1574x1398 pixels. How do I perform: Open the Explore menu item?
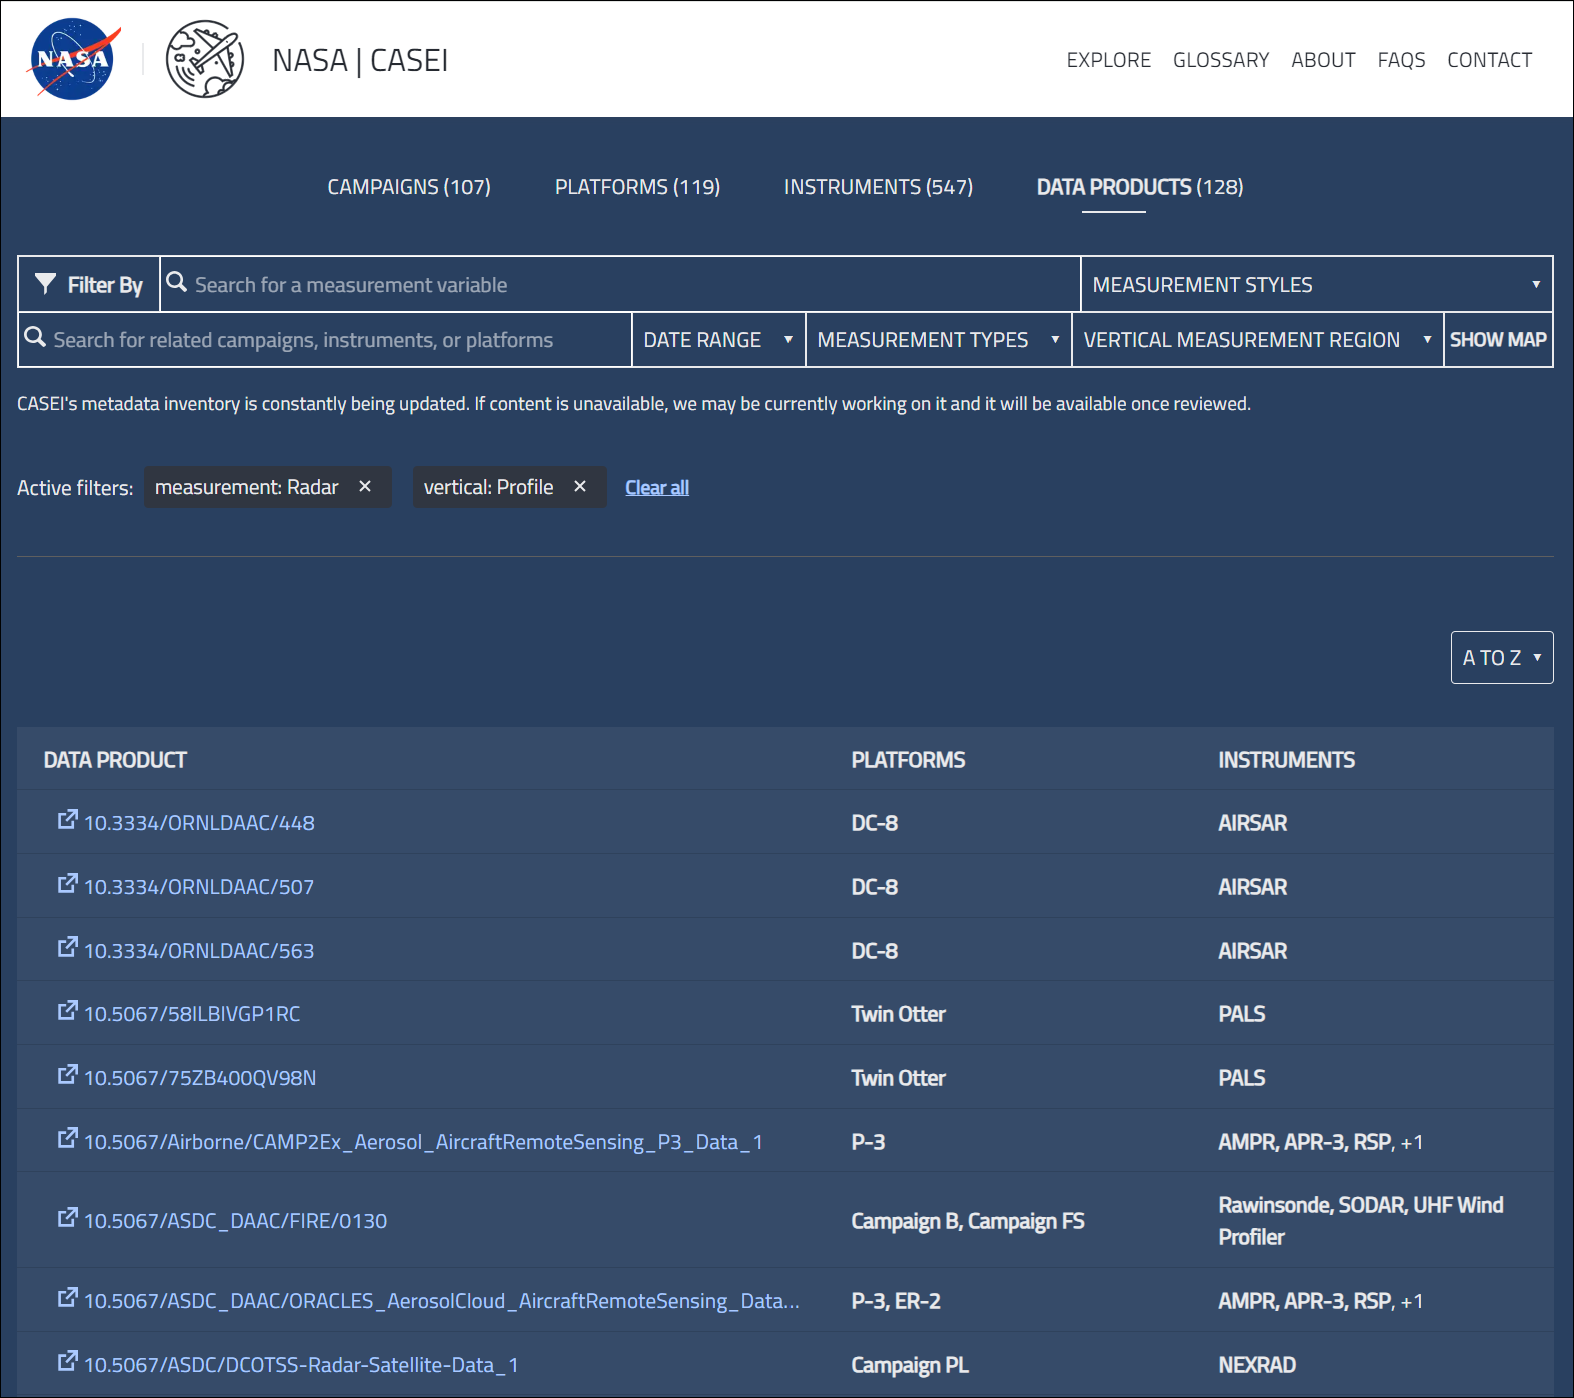1108,60
